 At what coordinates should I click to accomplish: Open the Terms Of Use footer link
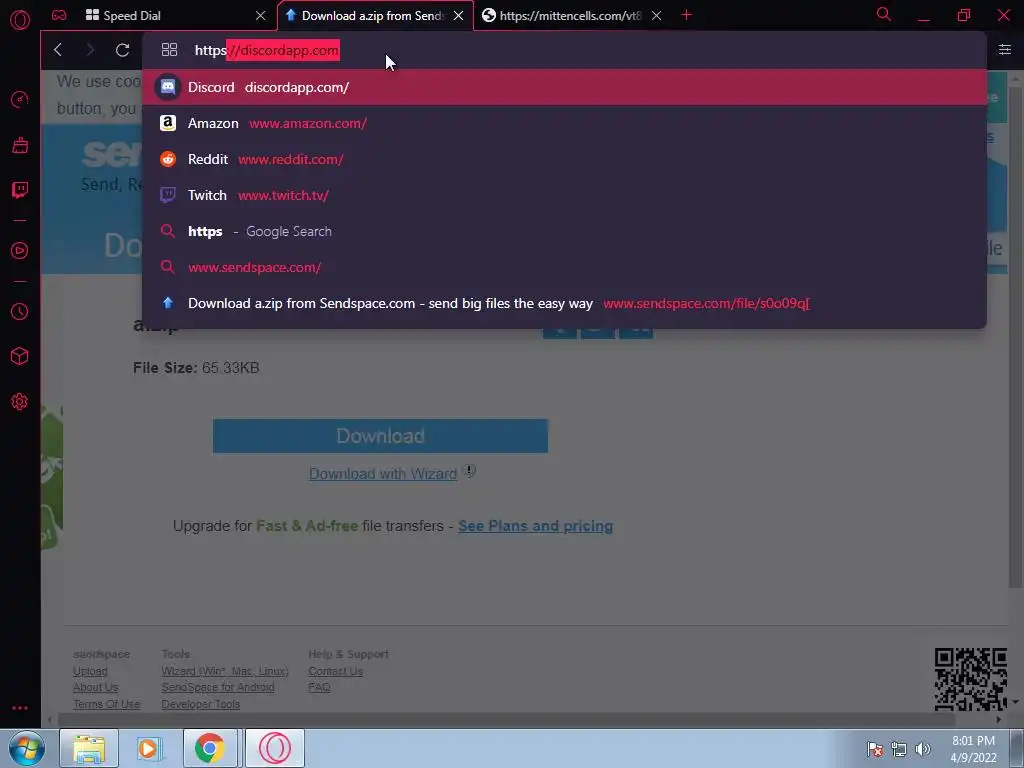(x=106, y=704)
